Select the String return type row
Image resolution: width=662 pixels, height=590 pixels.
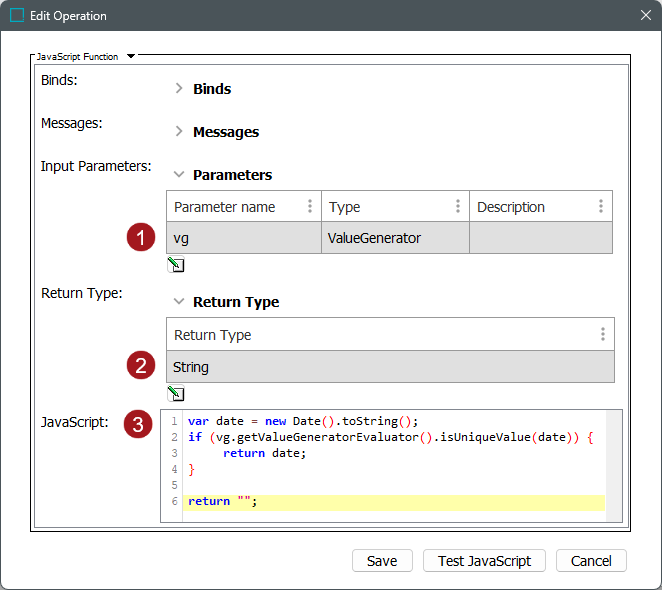(x=389, y=367)
